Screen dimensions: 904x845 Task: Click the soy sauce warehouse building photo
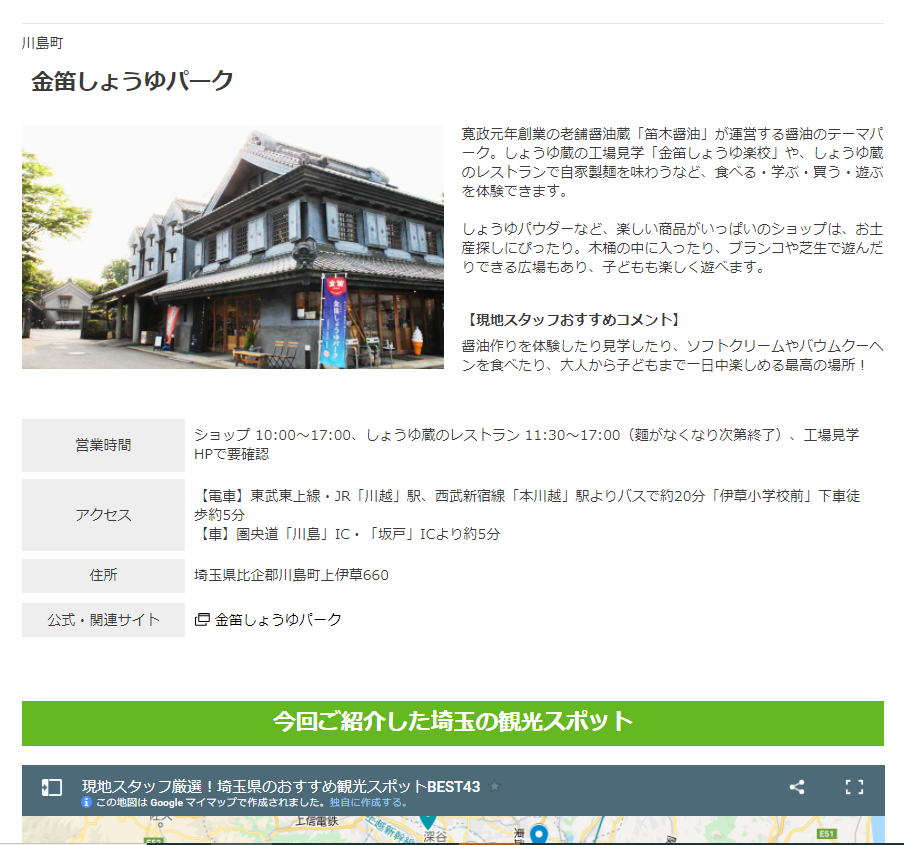pos(233,247)
